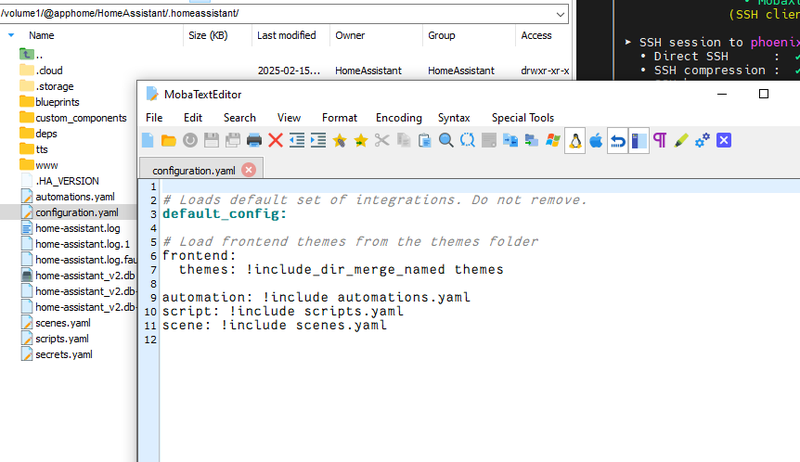Viewport: 800px width, 462px height.
Task: Select the automations.yaml file
Action: tap(68, 197)
